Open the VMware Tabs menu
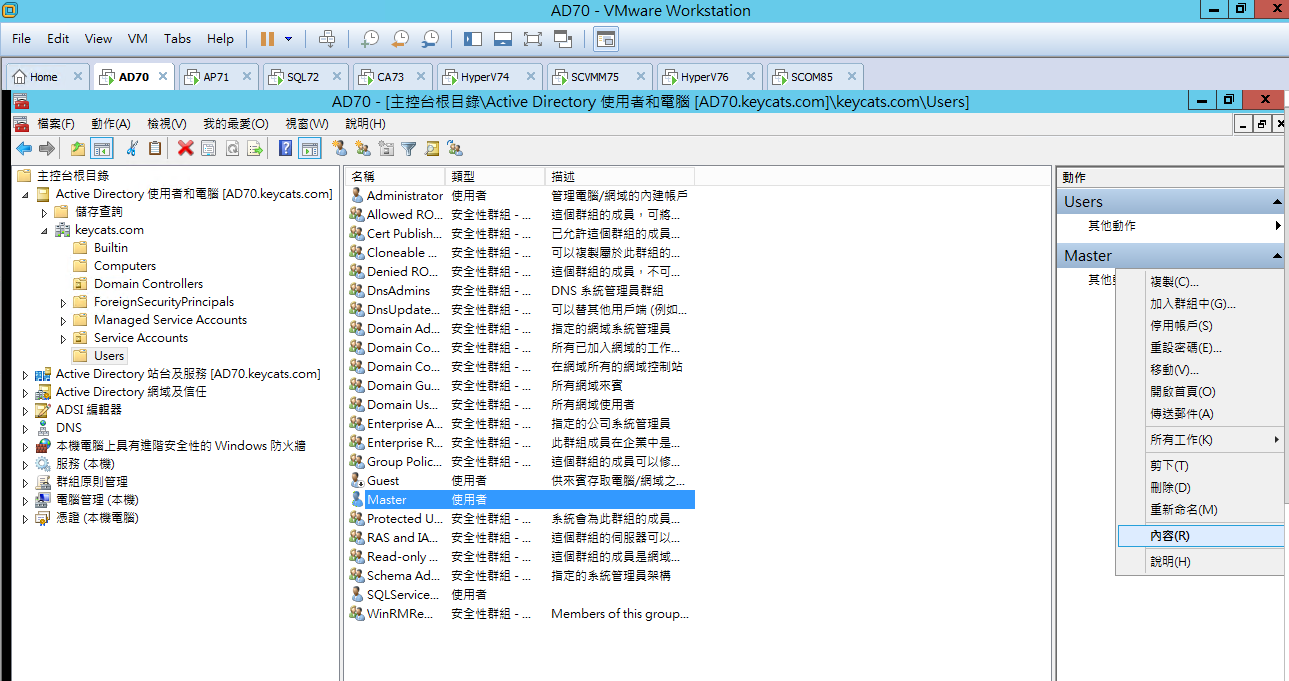 click(x=178, y=39)
